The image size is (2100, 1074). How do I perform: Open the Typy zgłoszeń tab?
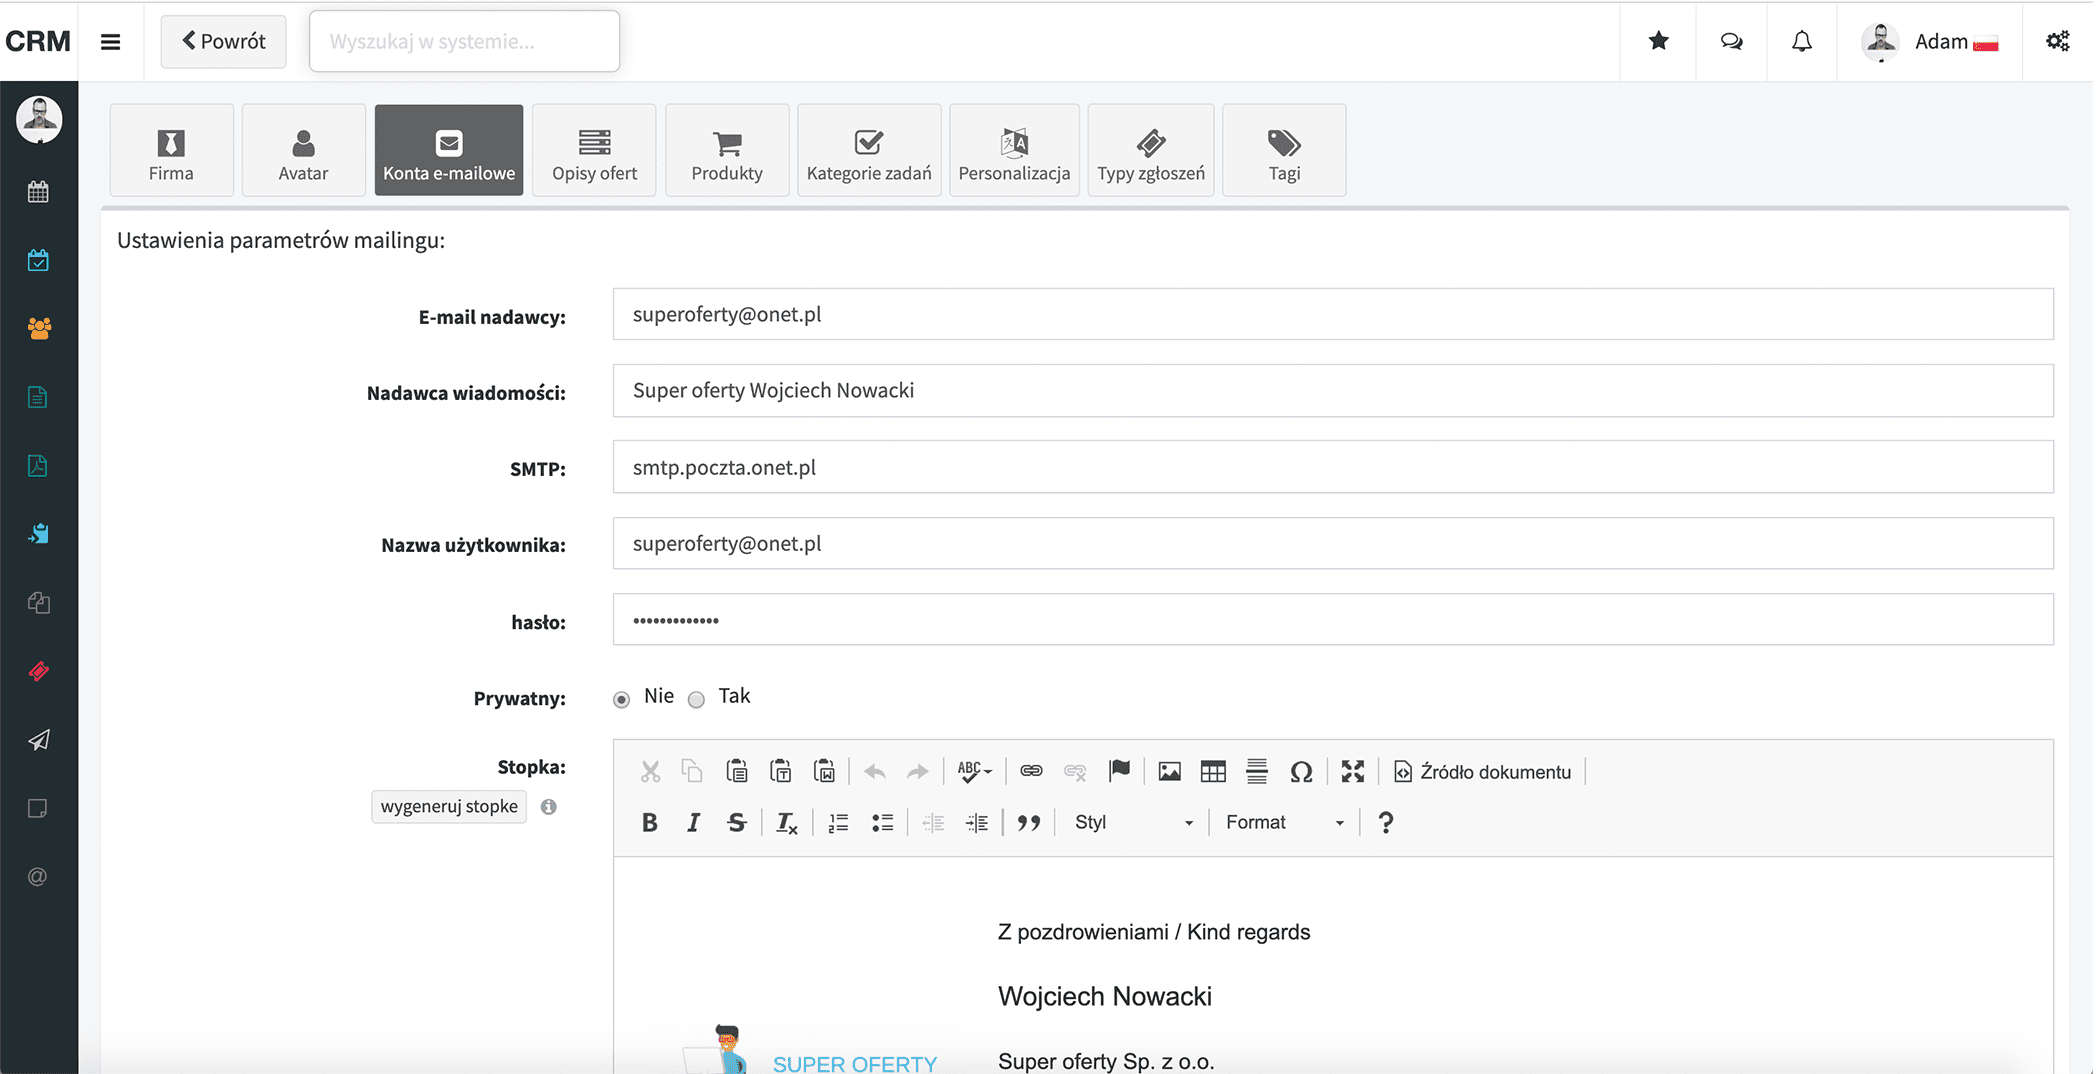(1151, 150)
